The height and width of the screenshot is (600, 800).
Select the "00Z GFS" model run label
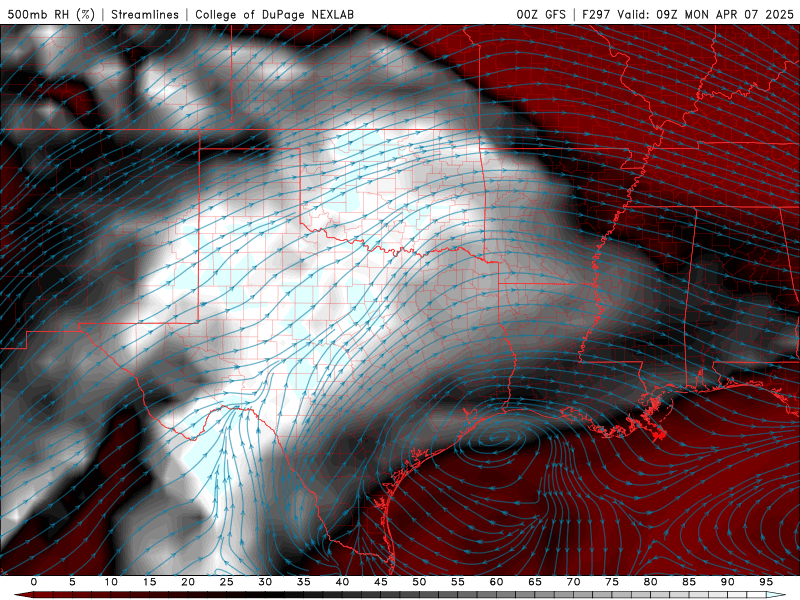(541, 14)
